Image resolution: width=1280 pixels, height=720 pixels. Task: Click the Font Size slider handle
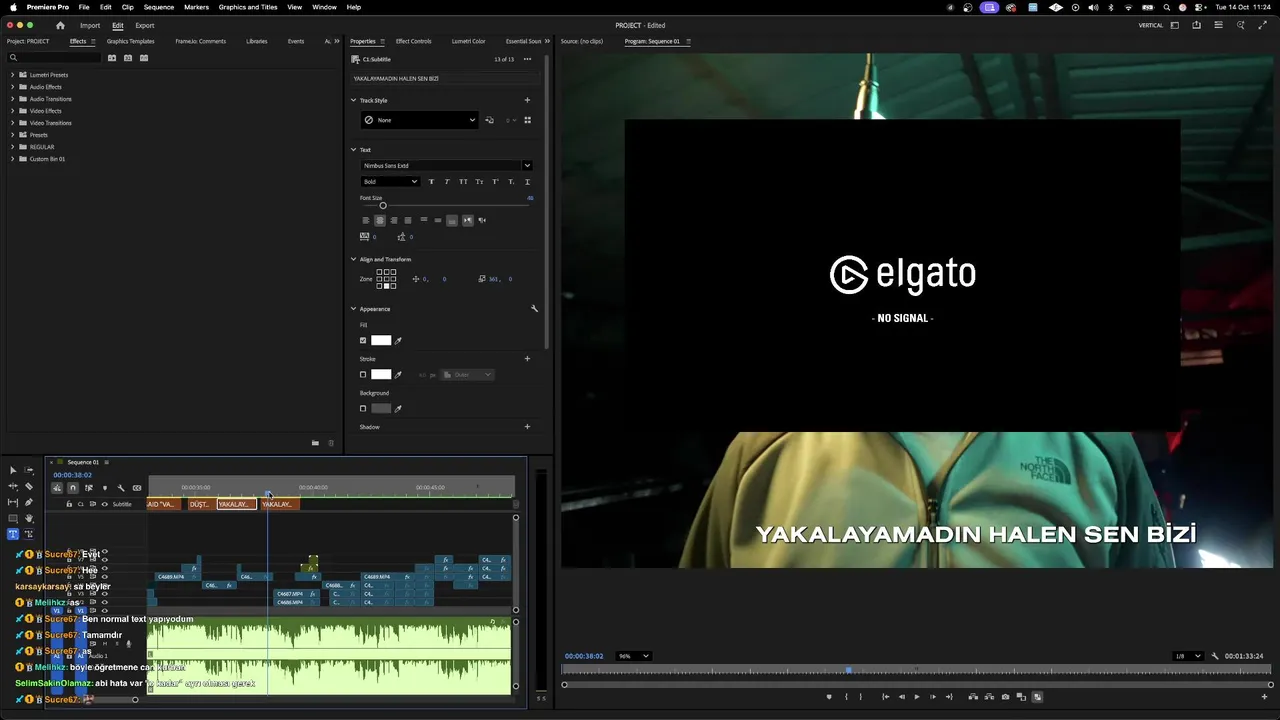(x=382, y=206)
